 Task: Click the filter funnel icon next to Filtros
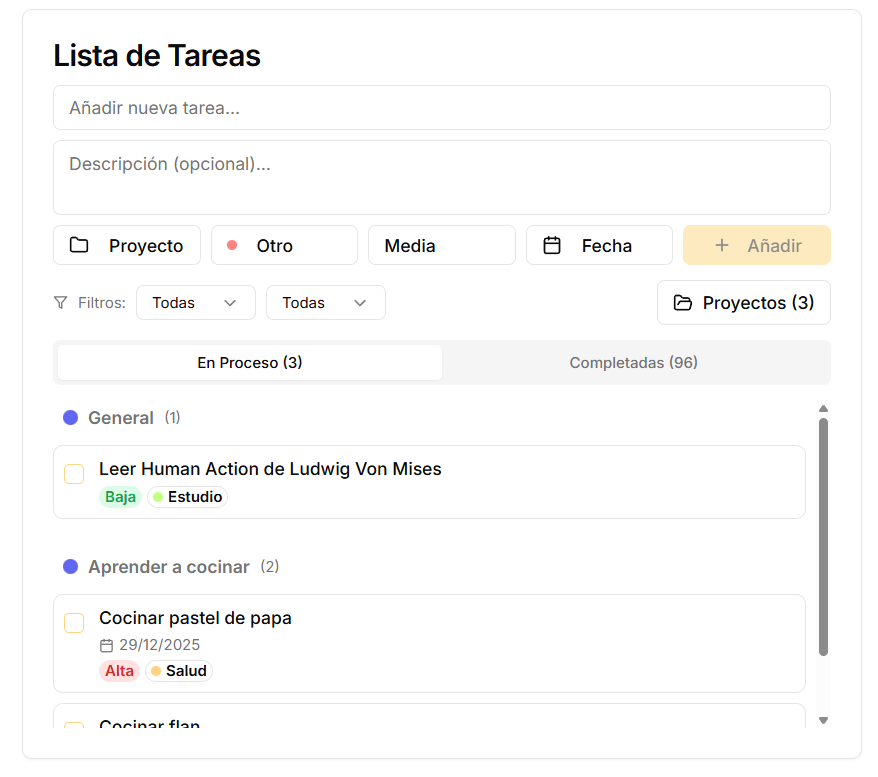click(x=60, y=302)
